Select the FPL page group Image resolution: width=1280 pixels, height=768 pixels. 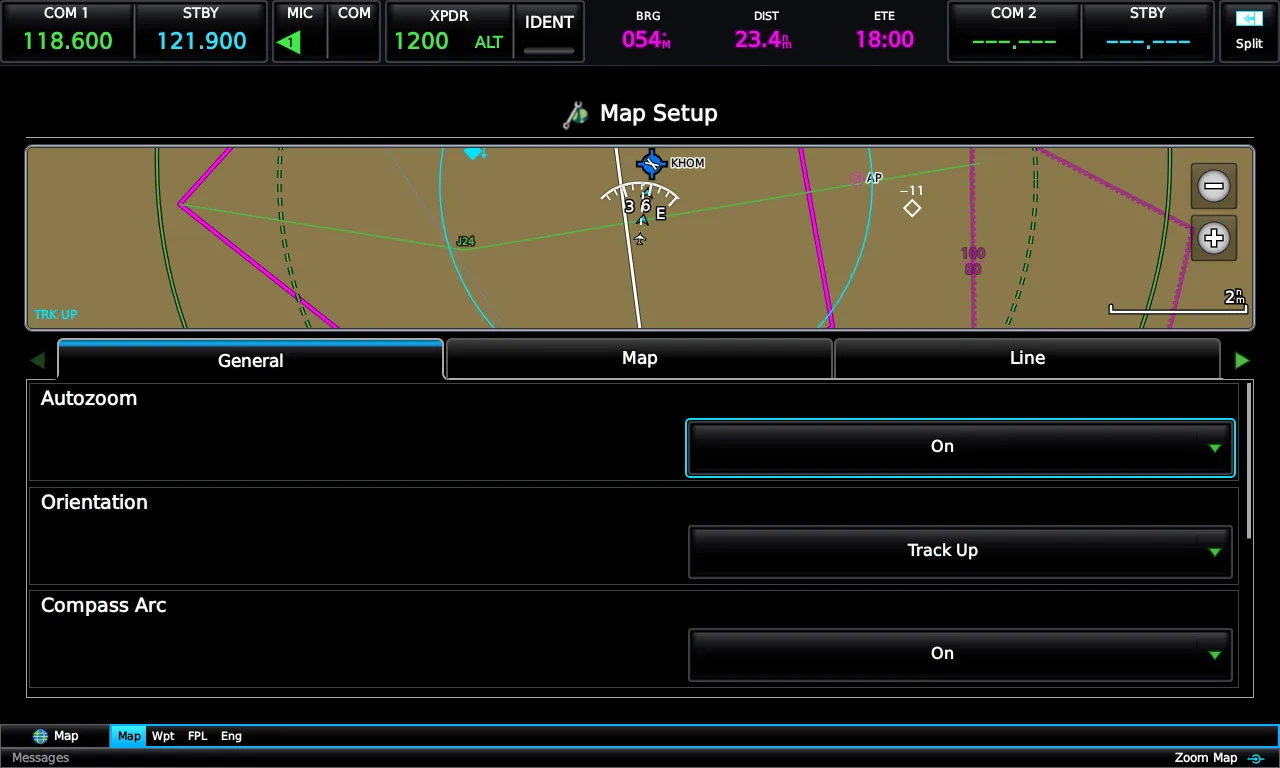click(197, 736)
